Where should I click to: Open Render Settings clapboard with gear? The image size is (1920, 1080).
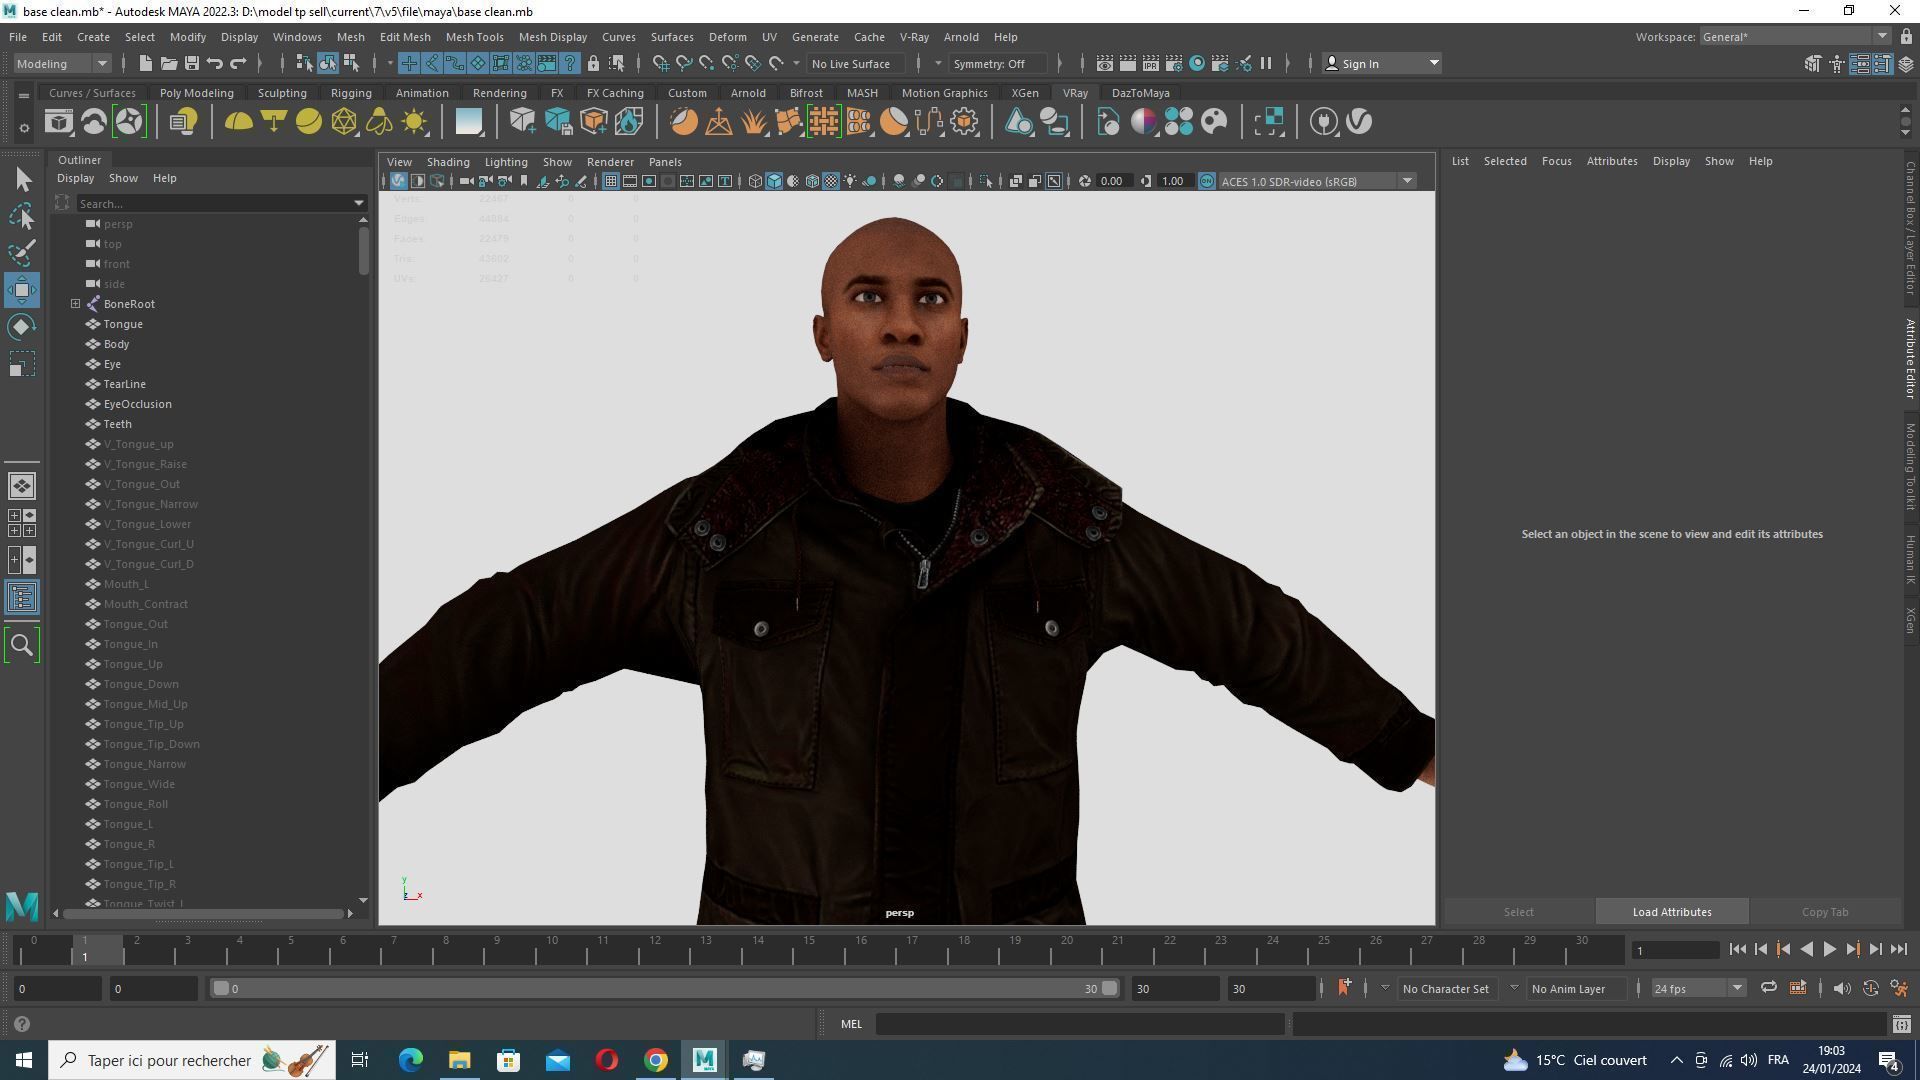click(1174, 64)
